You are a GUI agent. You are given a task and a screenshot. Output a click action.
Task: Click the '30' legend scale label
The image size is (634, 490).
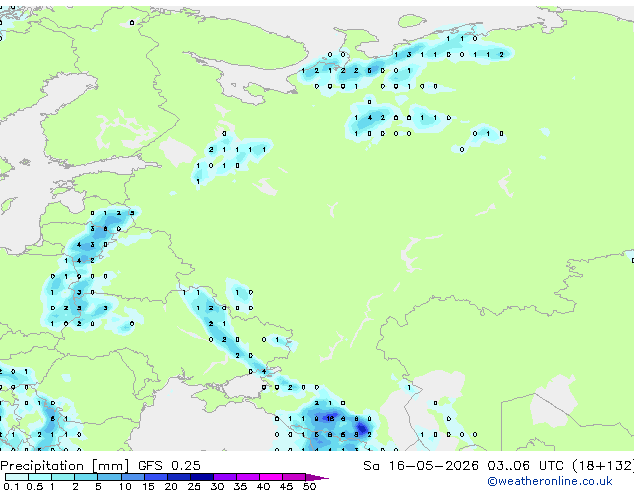point(218,486)
